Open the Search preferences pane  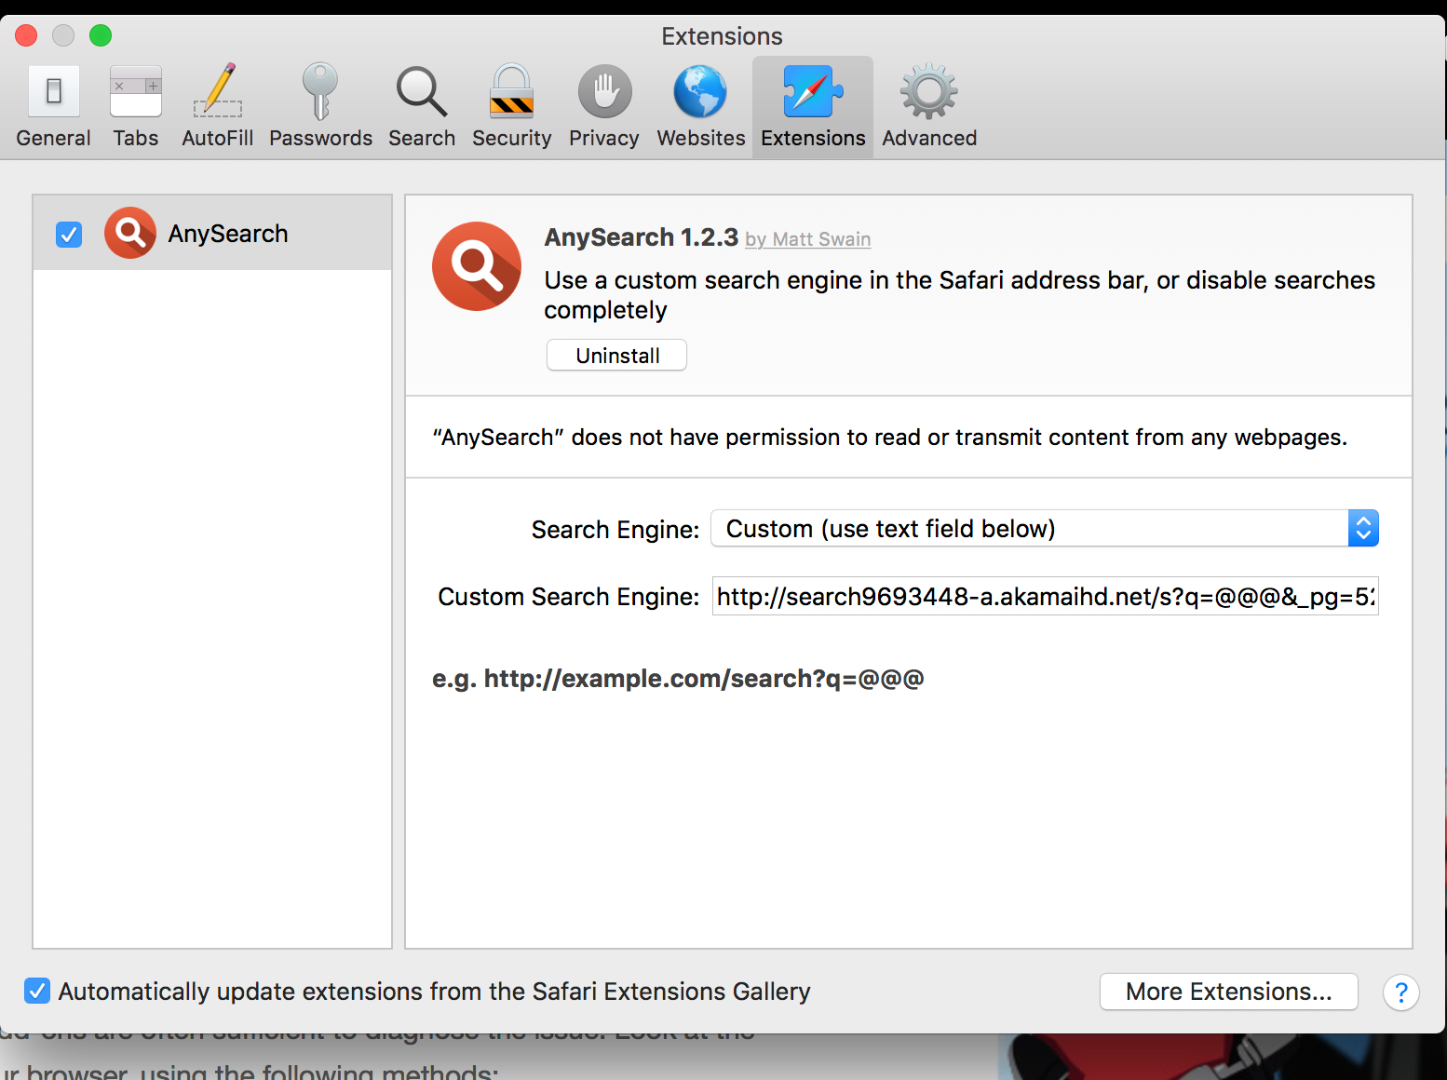422,107
